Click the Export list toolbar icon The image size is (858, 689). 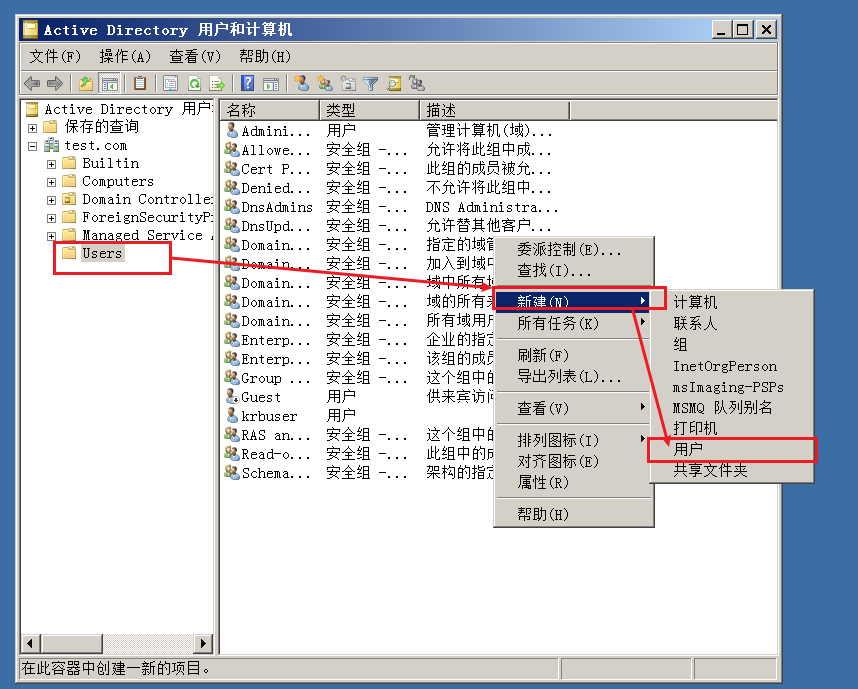[217, 84]
